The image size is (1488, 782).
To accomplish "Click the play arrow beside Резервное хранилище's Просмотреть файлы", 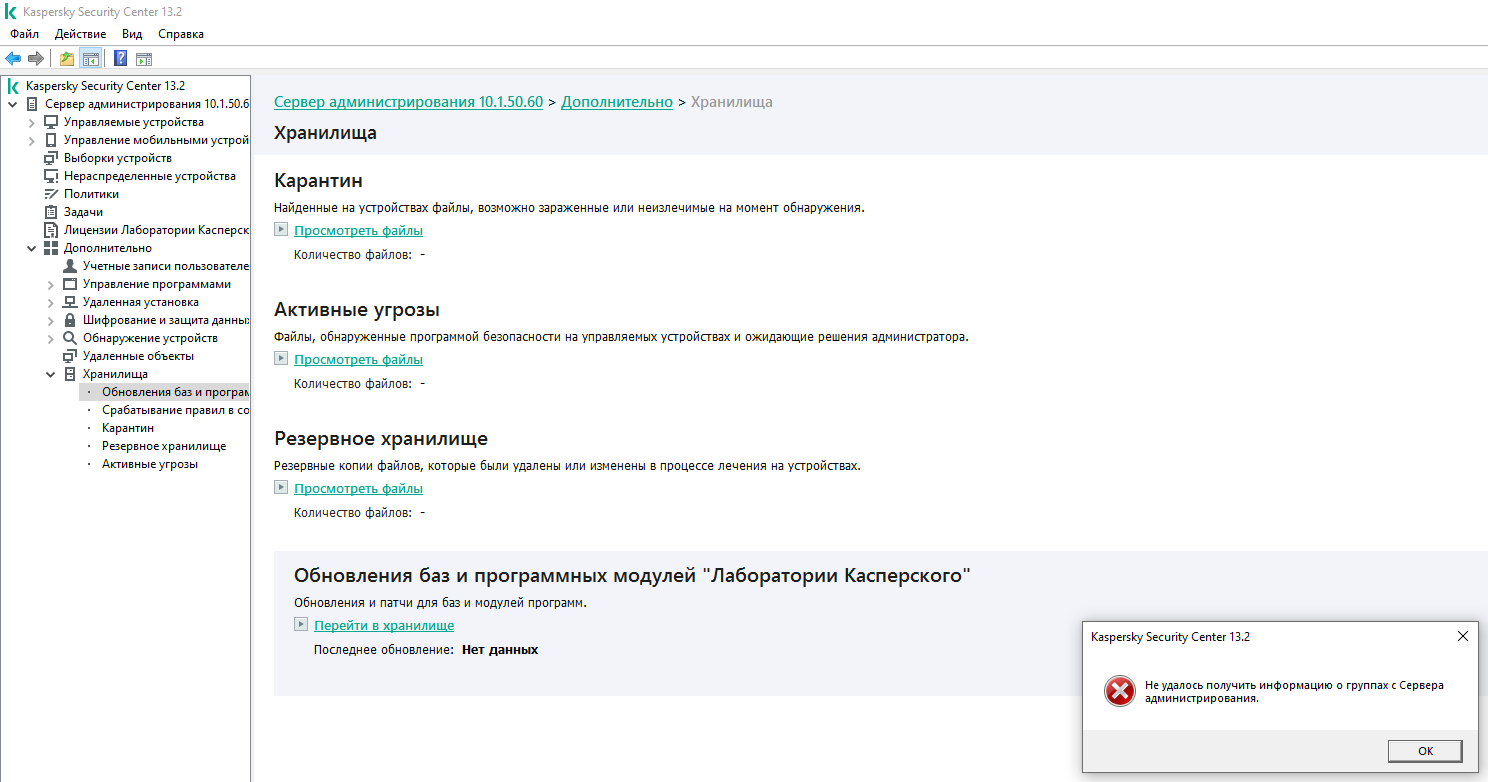I will [x=281, y=488].
